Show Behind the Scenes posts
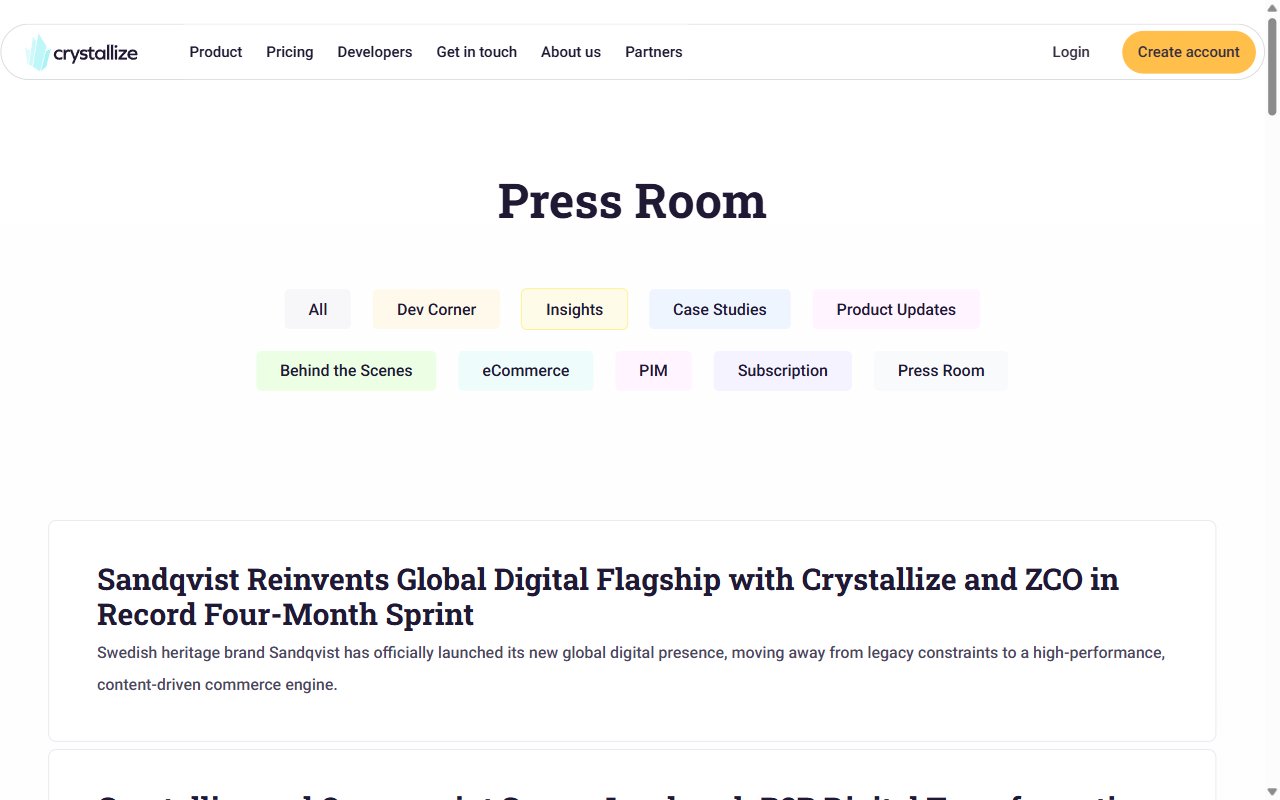Image resolution: width=1280 pixels, height=800 pixels. pyautogui.click(x=346, y=370)
